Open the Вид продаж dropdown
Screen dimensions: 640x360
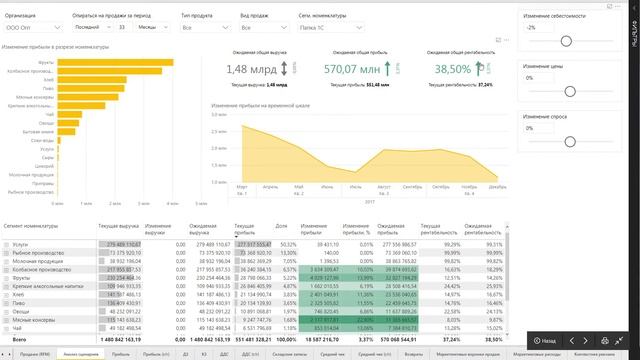(264, 28)
